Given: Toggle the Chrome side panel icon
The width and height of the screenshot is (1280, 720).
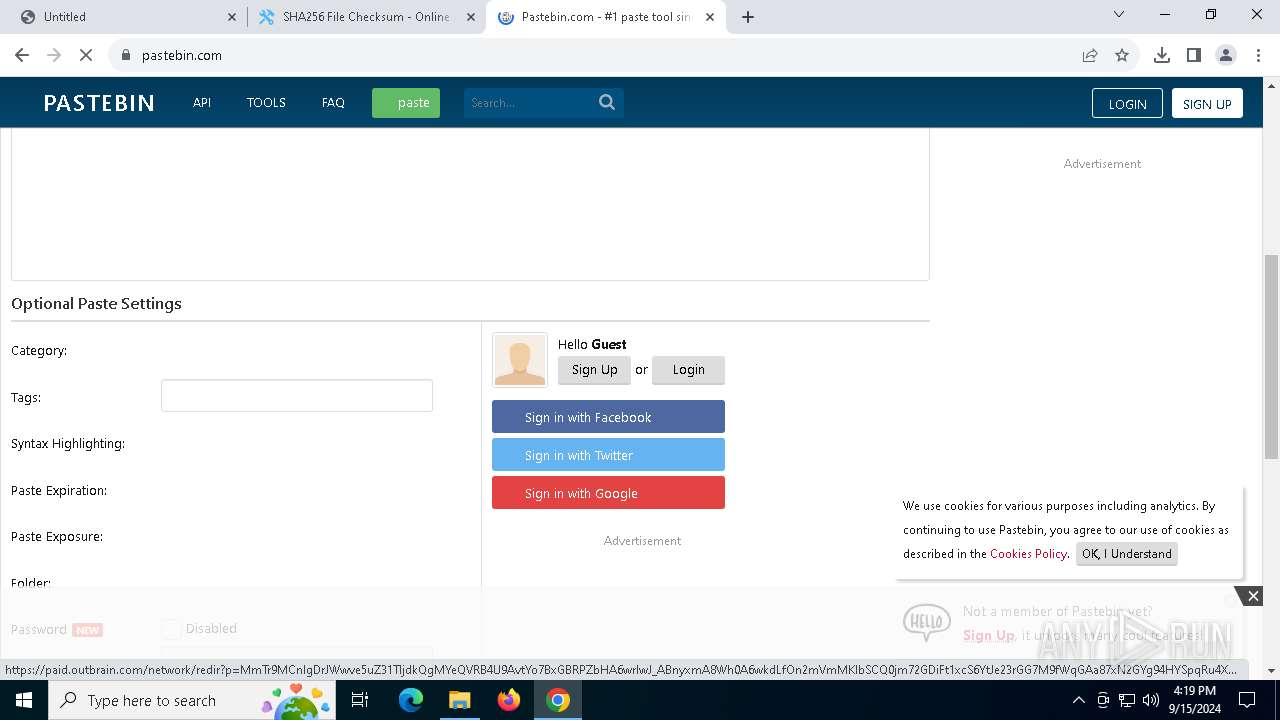Looking at the screenshot, I should [x=1194, y=55].
